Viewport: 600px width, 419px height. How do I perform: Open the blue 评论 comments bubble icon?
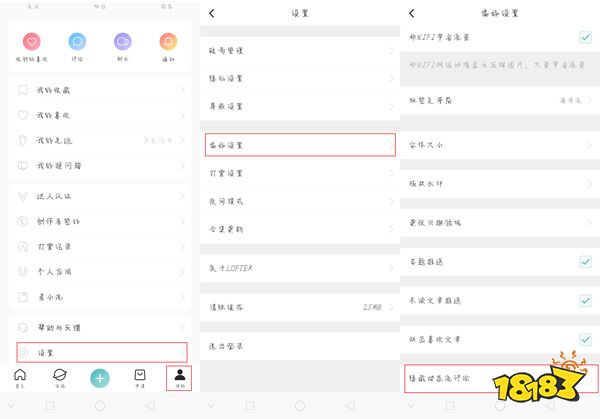pyautogui.click(x=77, y=41)
